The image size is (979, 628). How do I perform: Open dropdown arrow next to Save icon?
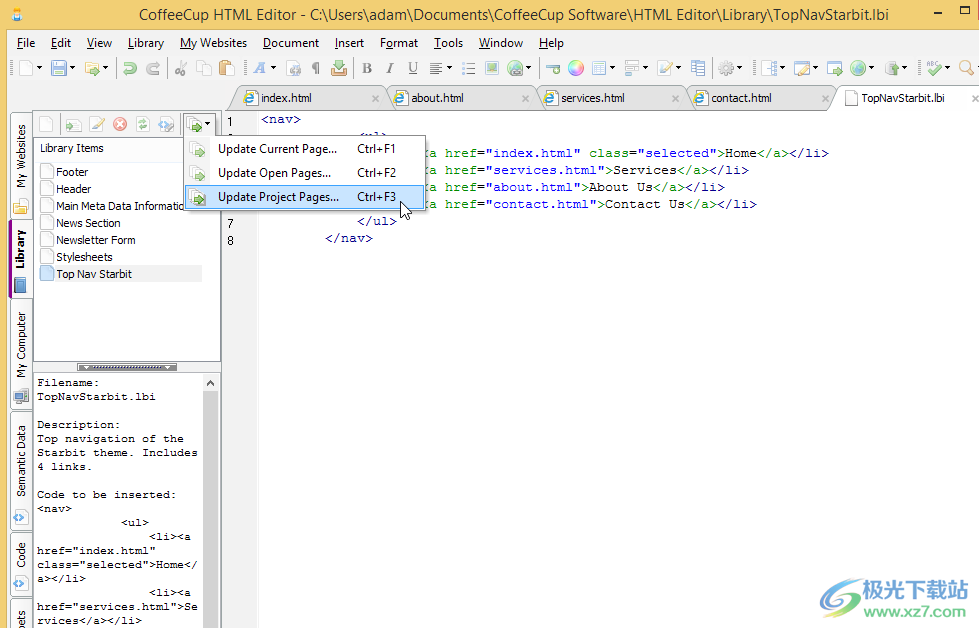click(x=72, y=68)
